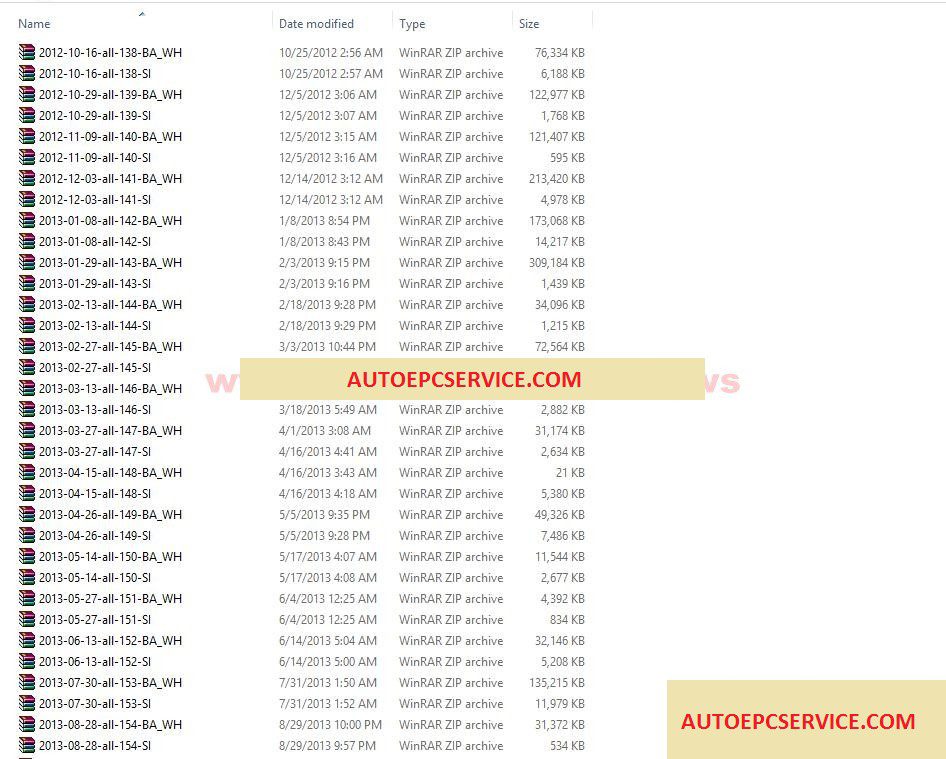
Task: Select archive icon of 2013-03-27-all-147-SI
Action: click(x=27, y=451)
